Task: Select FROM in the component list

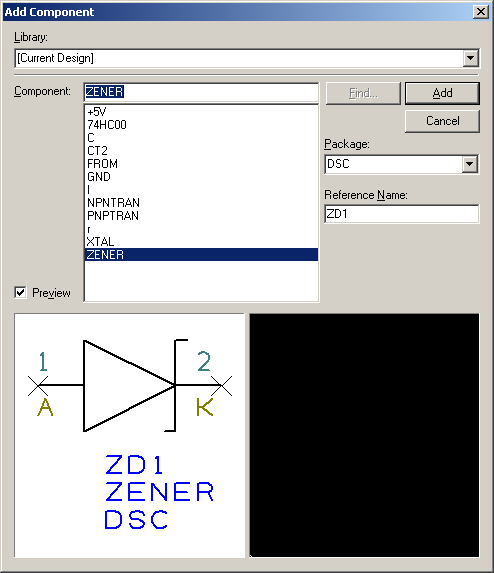Action: point(201,164)
